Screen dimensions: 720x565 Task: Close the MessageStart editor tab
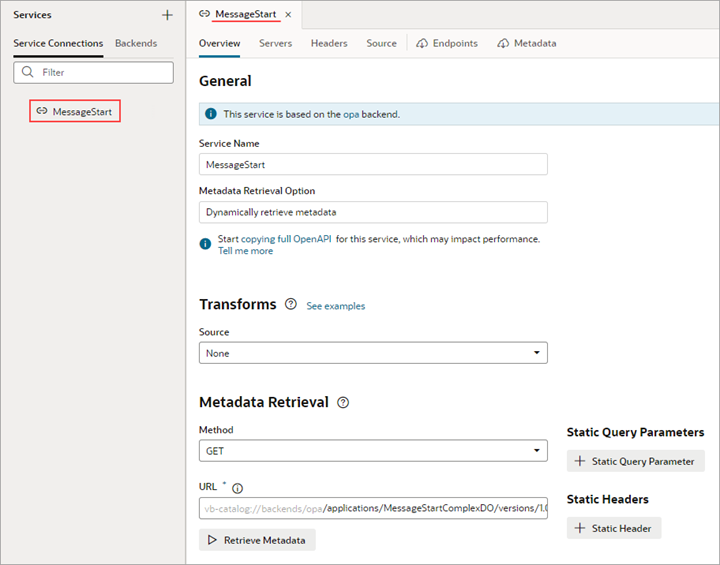coord(288,15)
